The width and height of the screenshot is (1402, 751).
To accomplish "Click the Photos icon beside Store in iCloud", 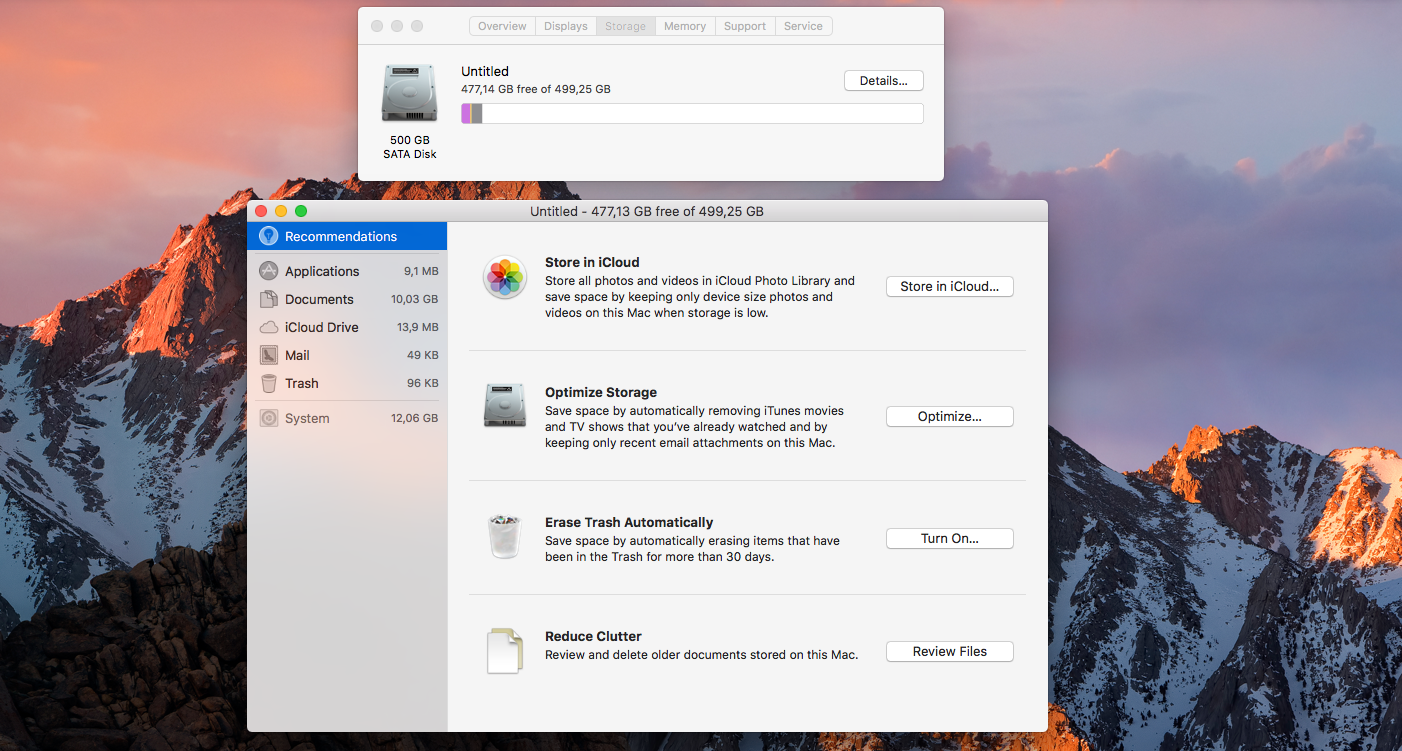I will point(505,277).
